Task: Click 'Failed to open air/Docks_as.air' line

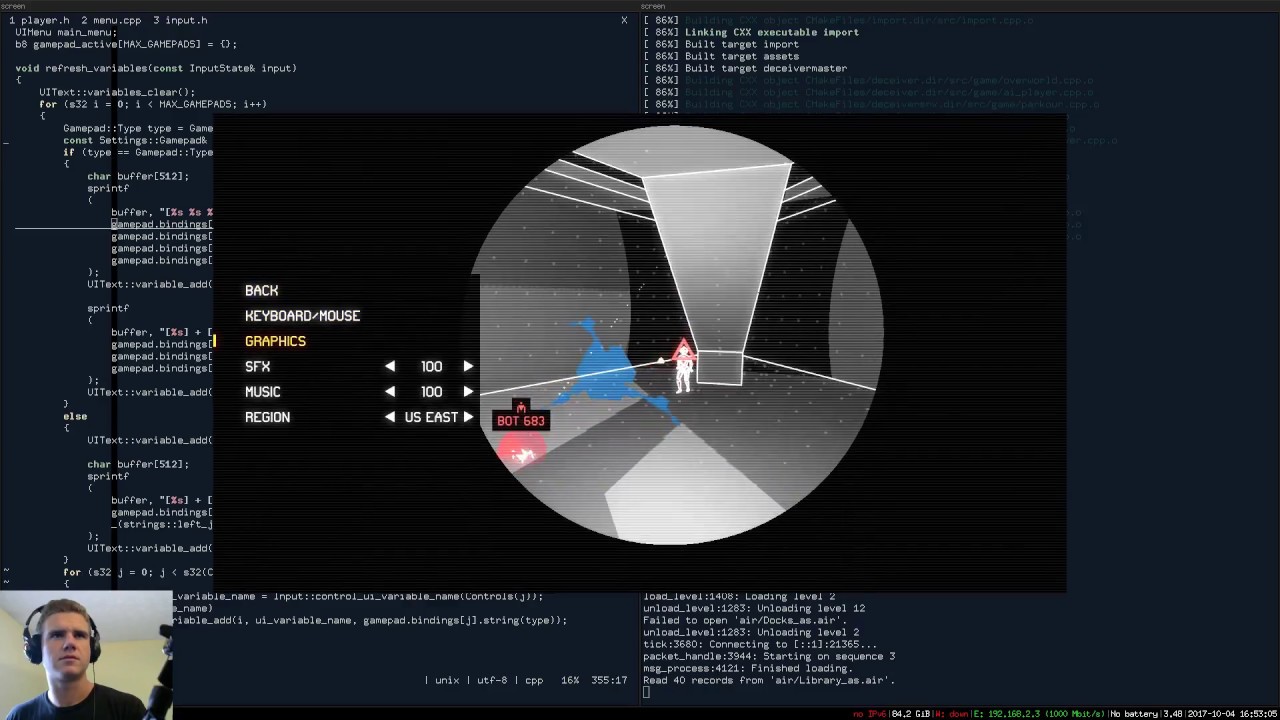Action: [745, 620]
